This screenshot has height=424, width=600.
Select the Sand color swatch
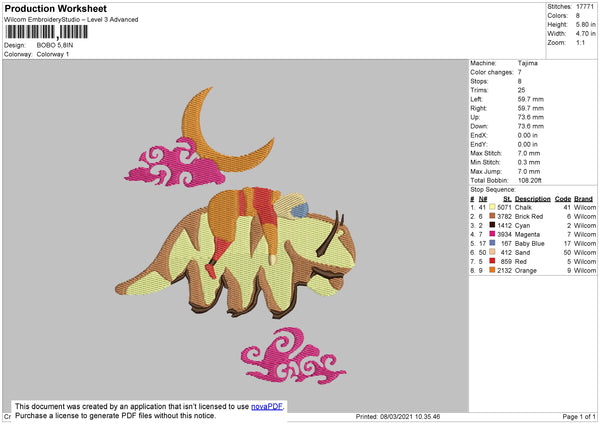(492, 252)
